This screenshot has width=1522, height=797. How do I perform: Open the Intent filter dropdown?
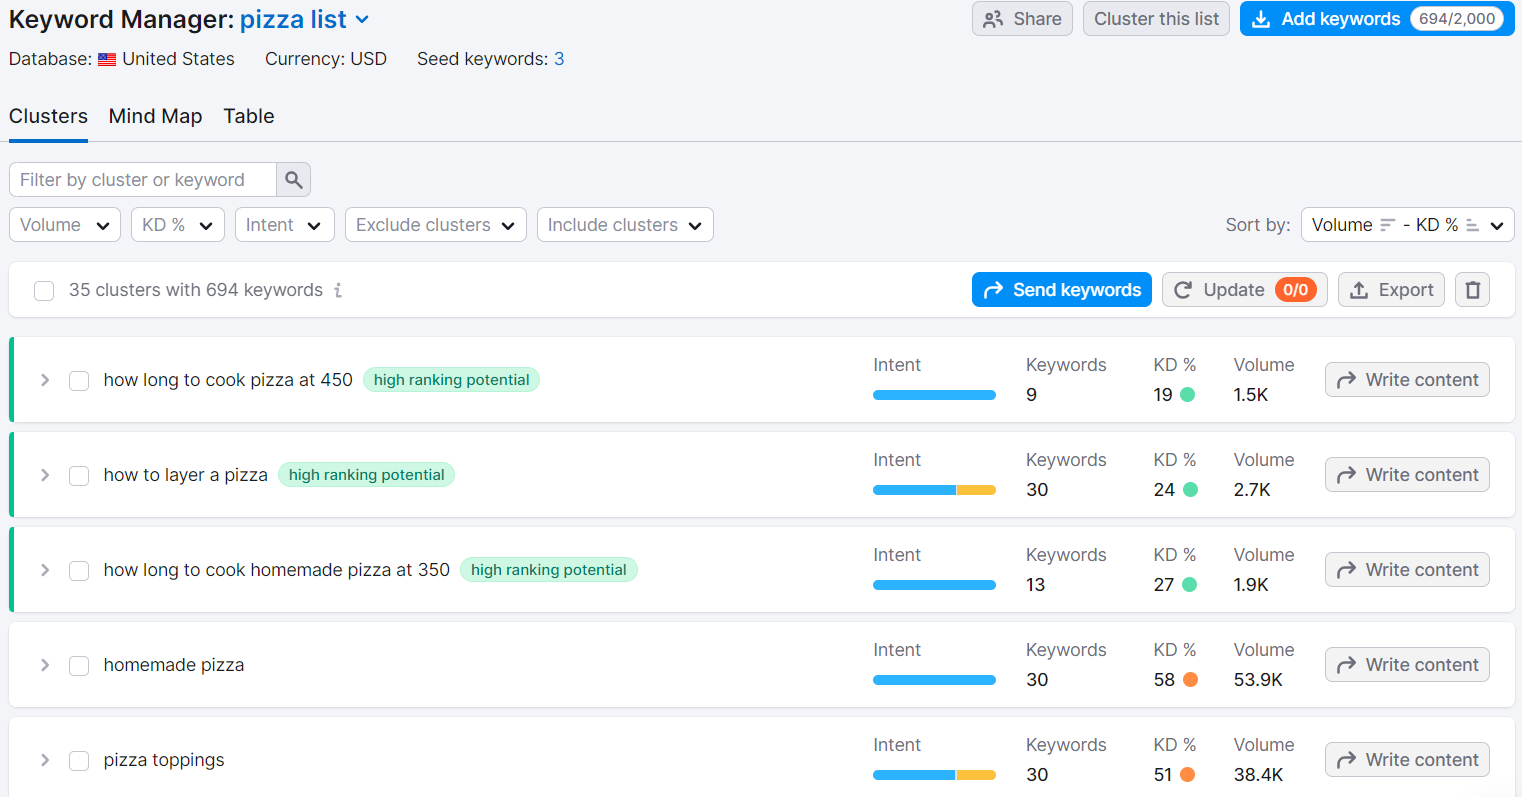(x=285, y=225)
